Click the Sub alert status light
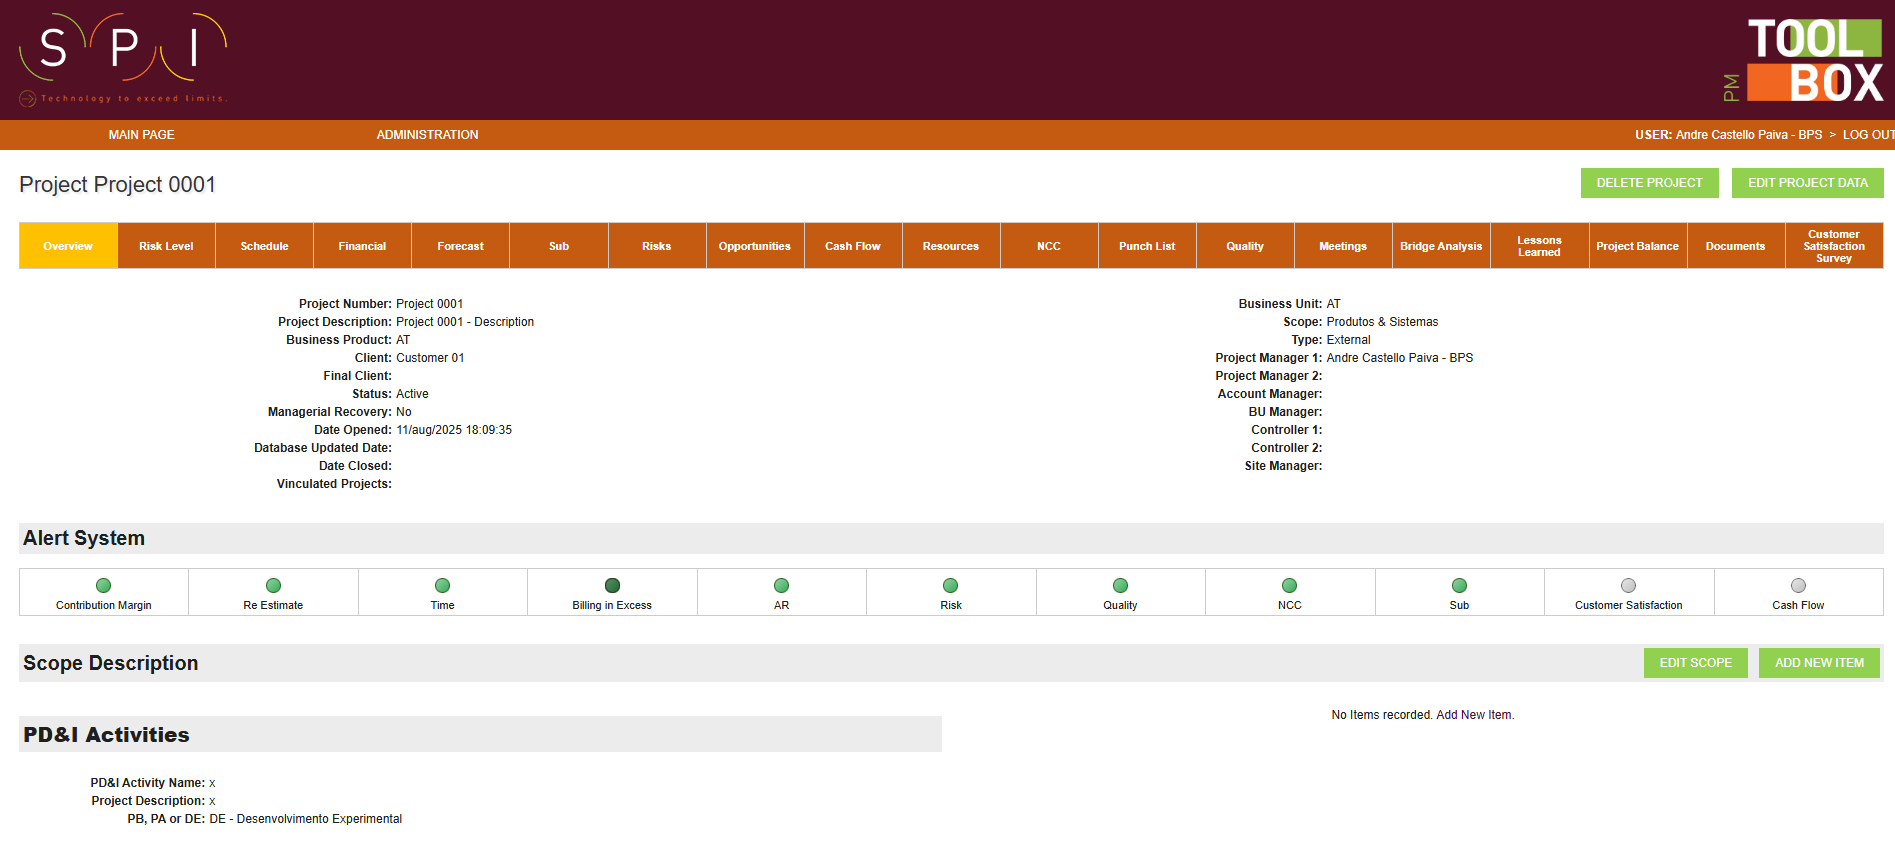Image resolution: width=1895 pixels, height=847 pixels. [x=1459, y=586]
